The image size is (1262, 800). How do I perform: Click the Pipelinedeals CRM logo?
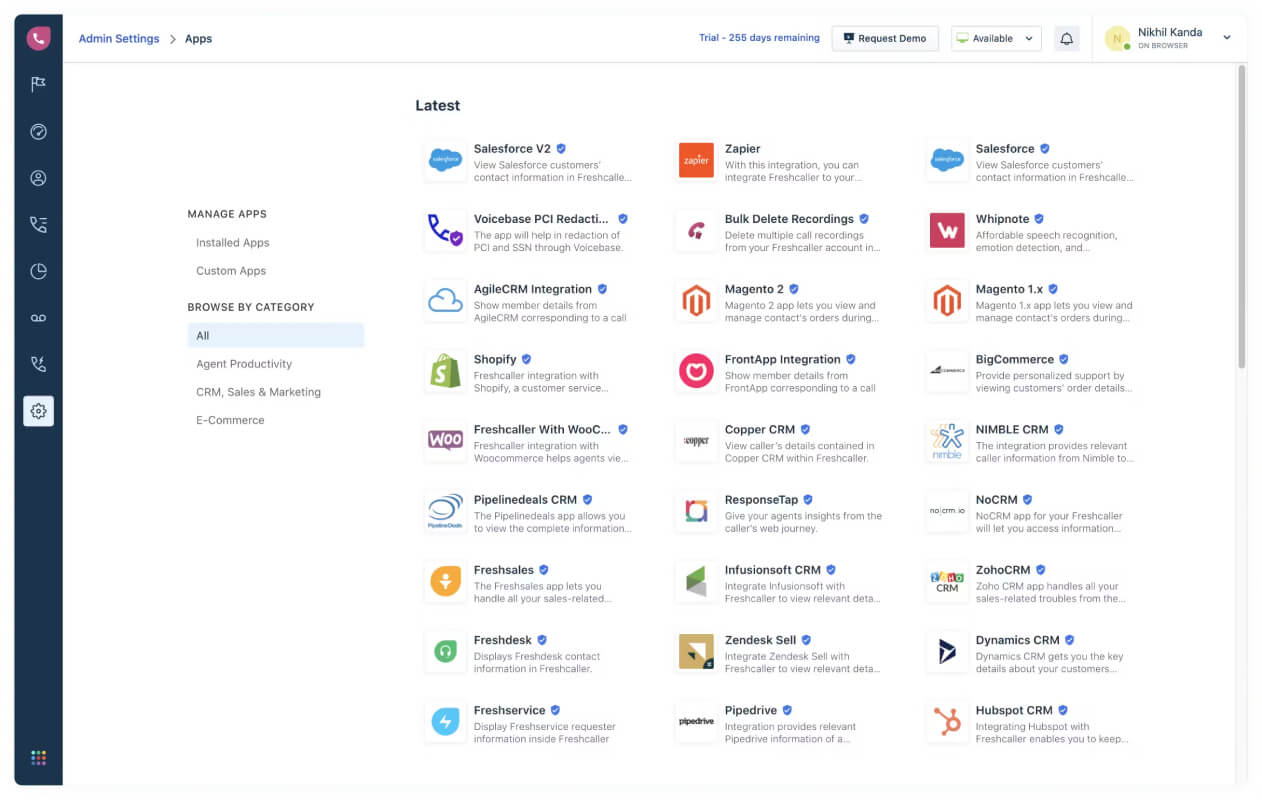[x=445, y=511]
